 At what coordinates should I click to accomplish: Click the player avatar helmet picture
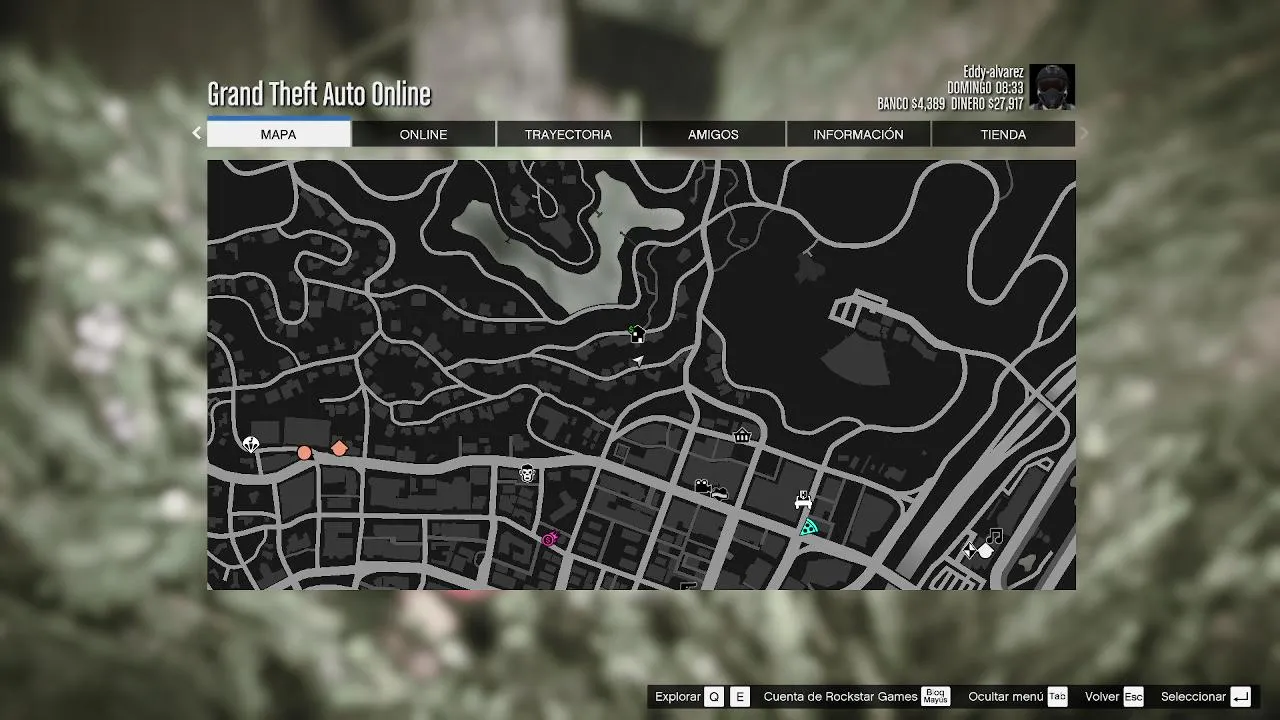(x=1052, y=87)
